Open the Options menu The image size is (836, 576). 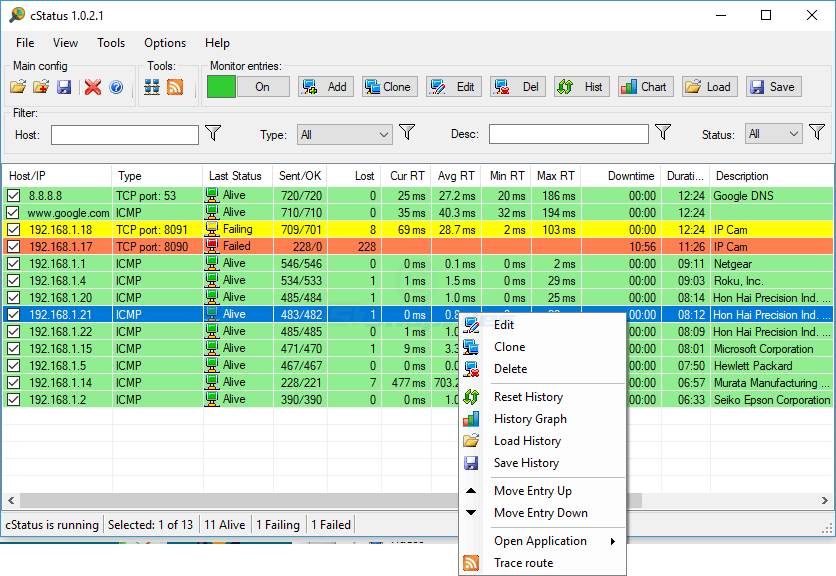165,43
